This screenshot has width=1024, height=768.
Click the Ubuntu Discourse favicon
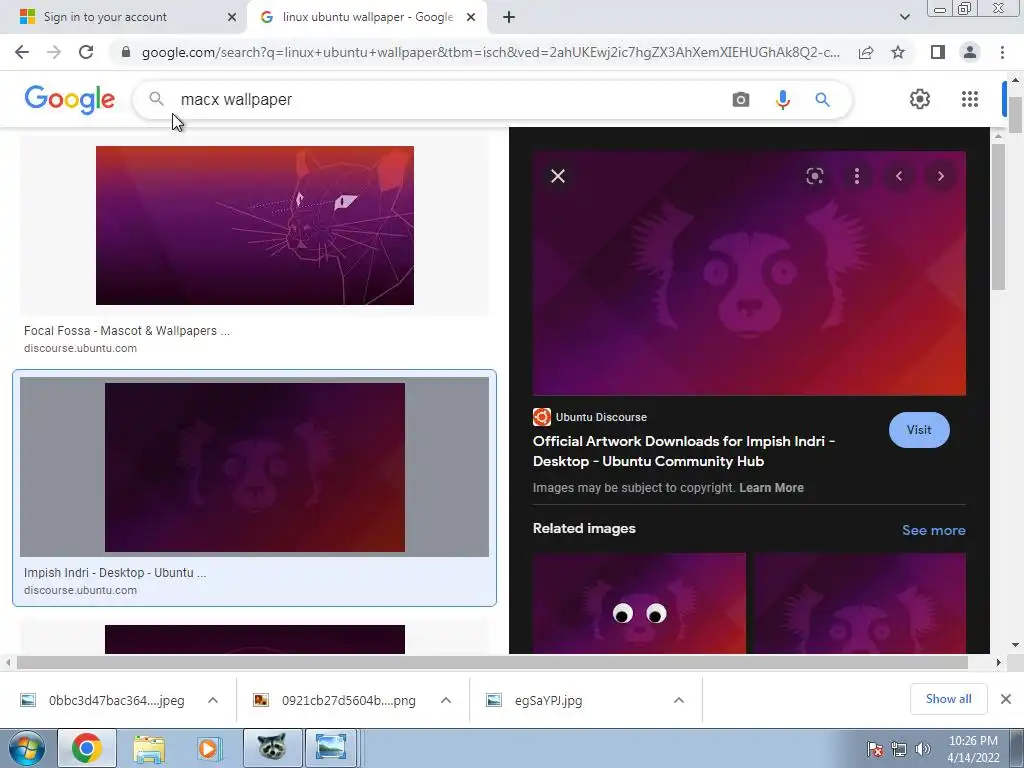pos(541,417)
